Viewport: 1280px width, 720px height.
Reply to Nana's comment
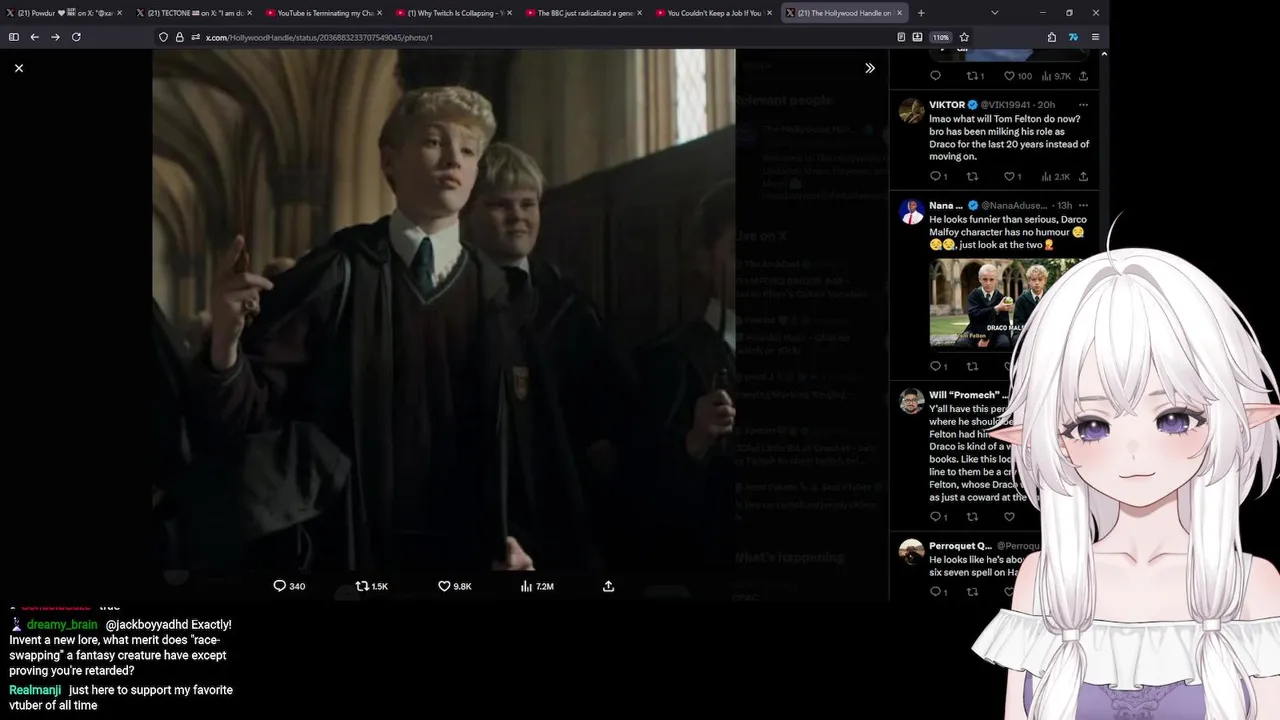(937, 367)
